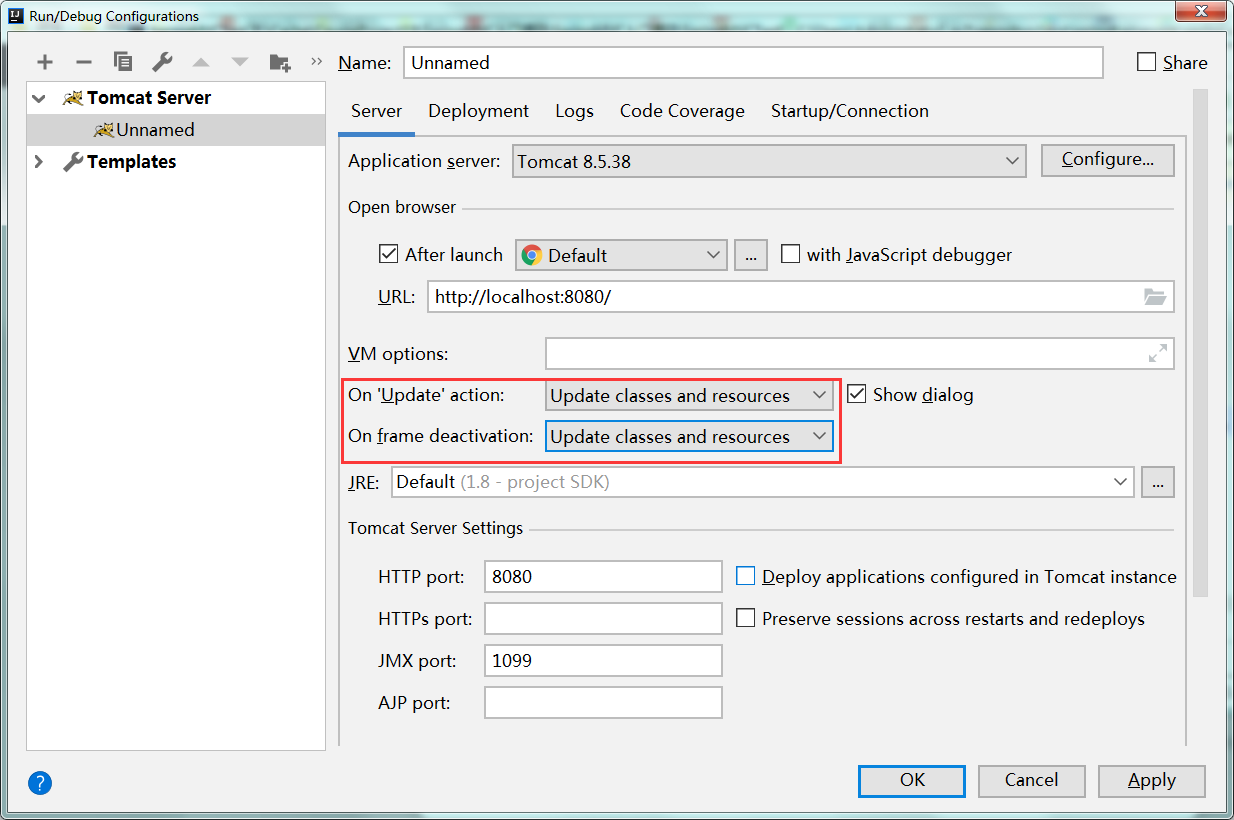Click the Chrome icon in browser dropdown
The image size is (1234, 820).
[x=532, y=255]
